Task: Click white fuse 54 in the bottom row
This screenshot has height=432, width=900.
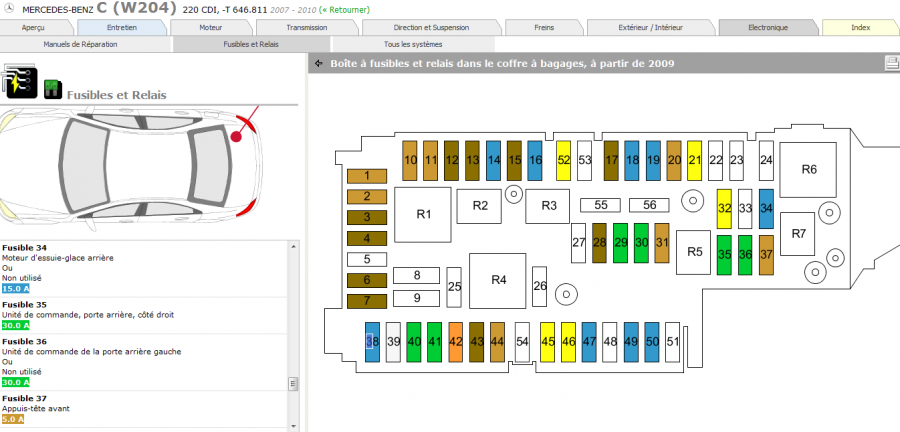Action: pyautogui.click(x=522, y=342)
